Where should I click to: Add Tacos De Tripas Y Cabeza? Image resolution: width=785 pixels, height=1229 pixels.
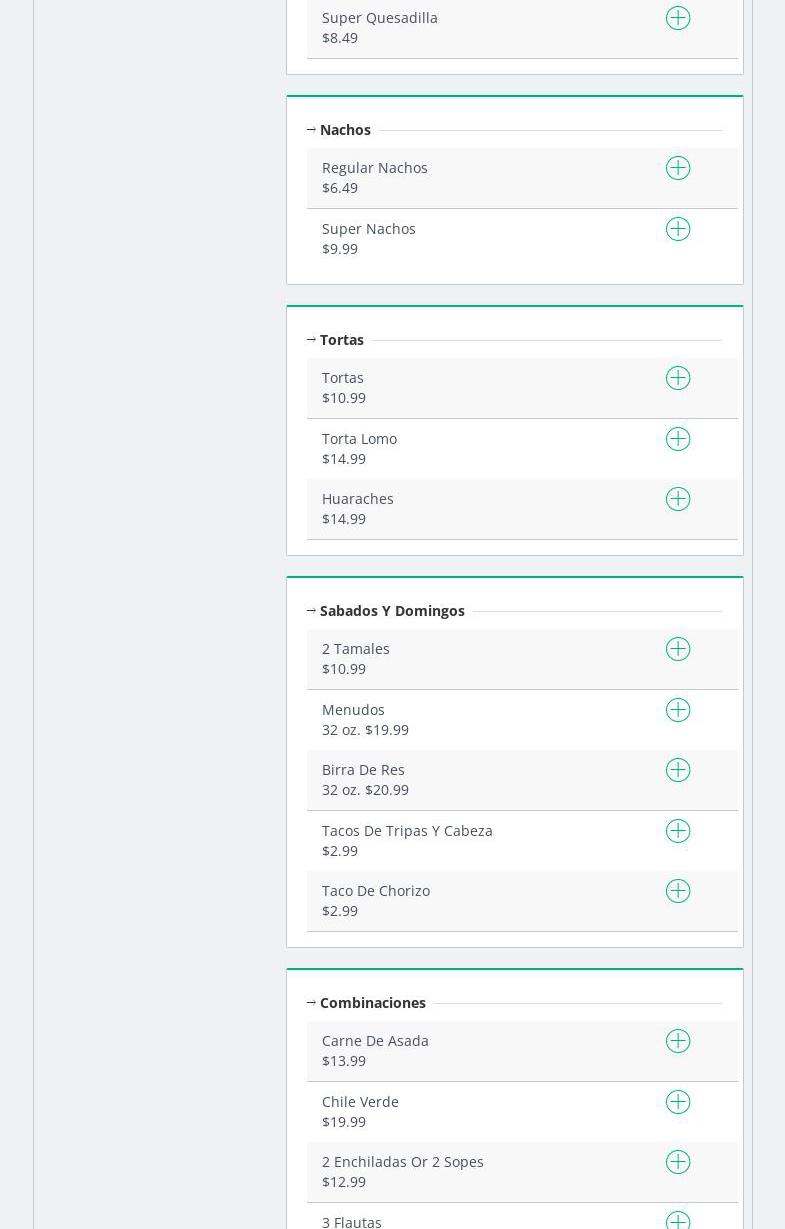click(678, 832)
